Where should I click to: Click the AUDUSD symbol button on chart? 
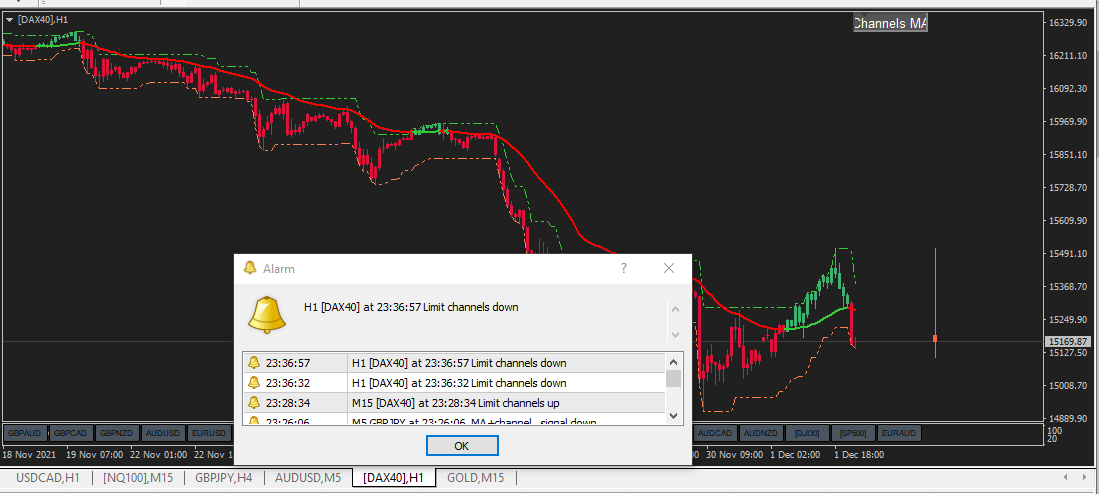tap(163, 433)
